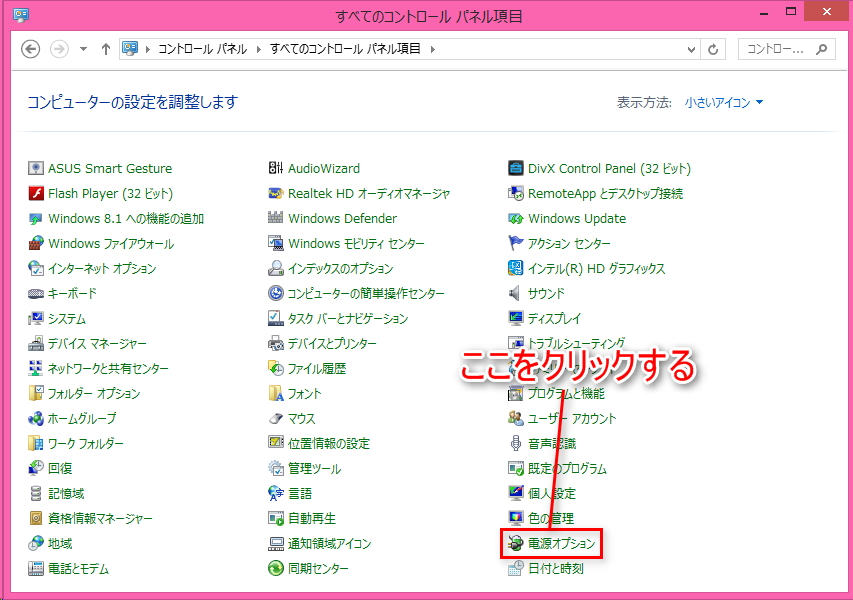This screenshot has height=600, width=853.
Task: Open the 記憶域 link
Action: coord(66,494)
